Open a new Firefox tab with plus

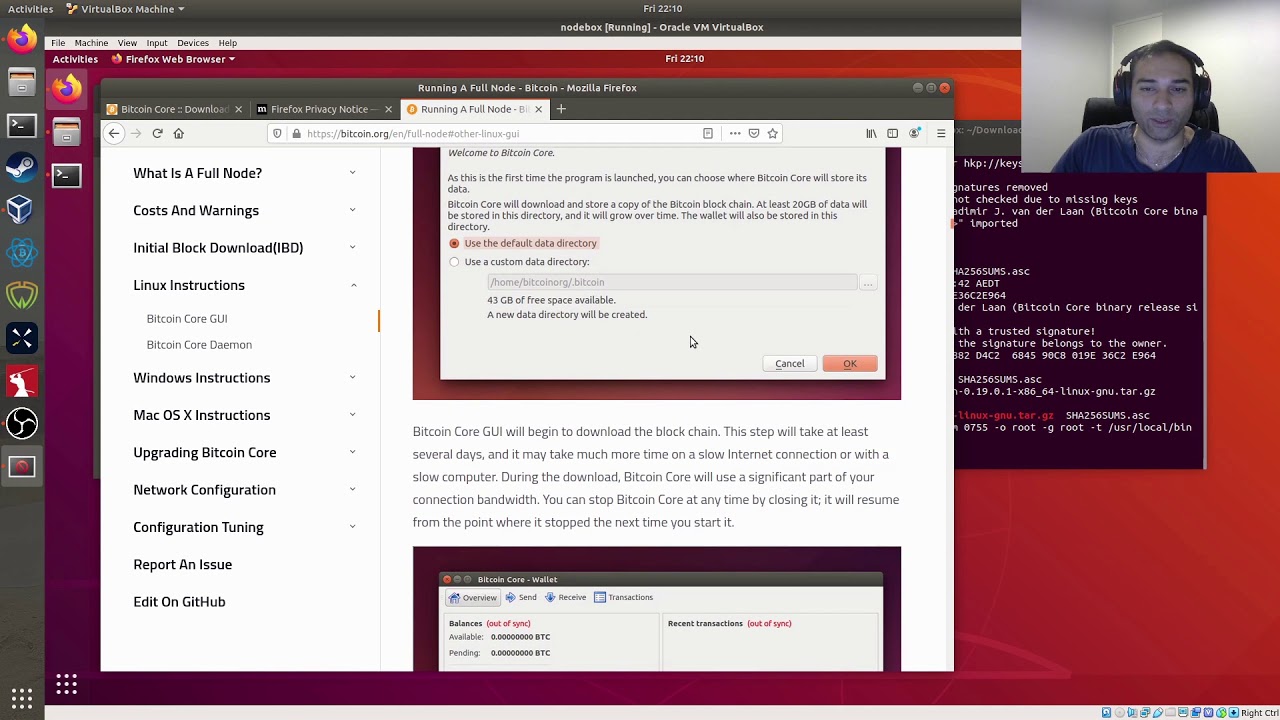561,109
